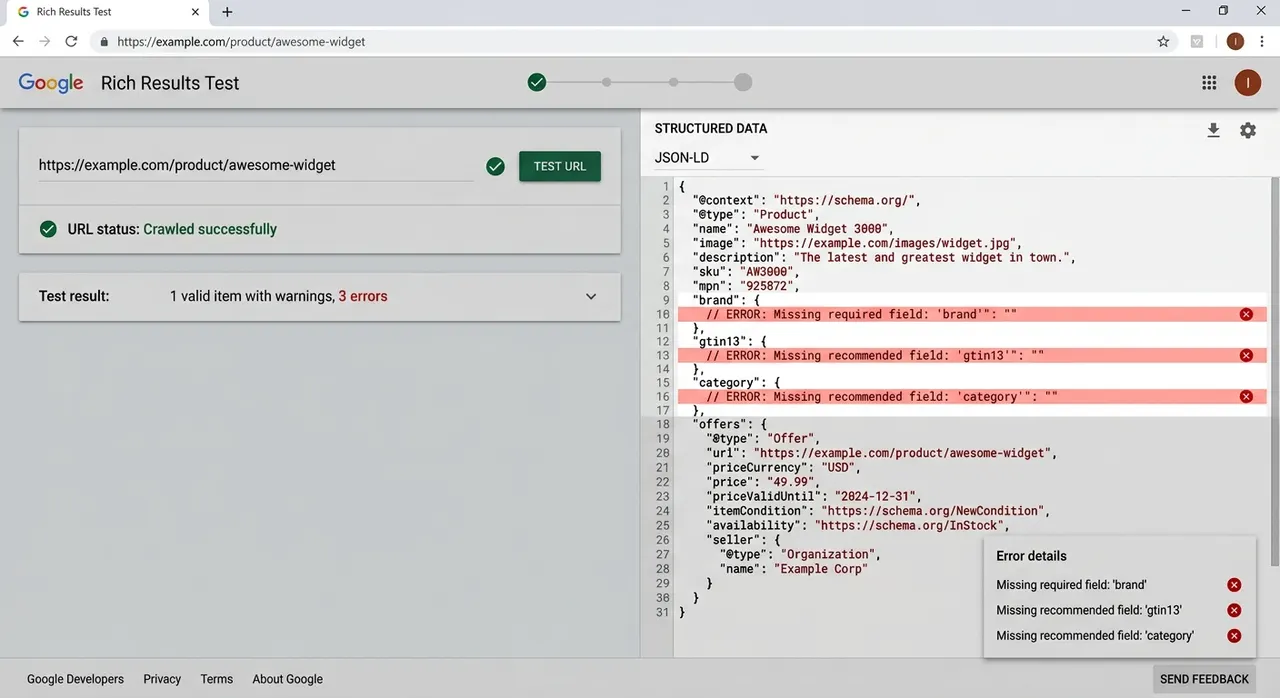The height and width of the screenshot is (698, 1280).
Task: Open the Privacy footer link
Action: pyautogui.click(x=162, y=679)
